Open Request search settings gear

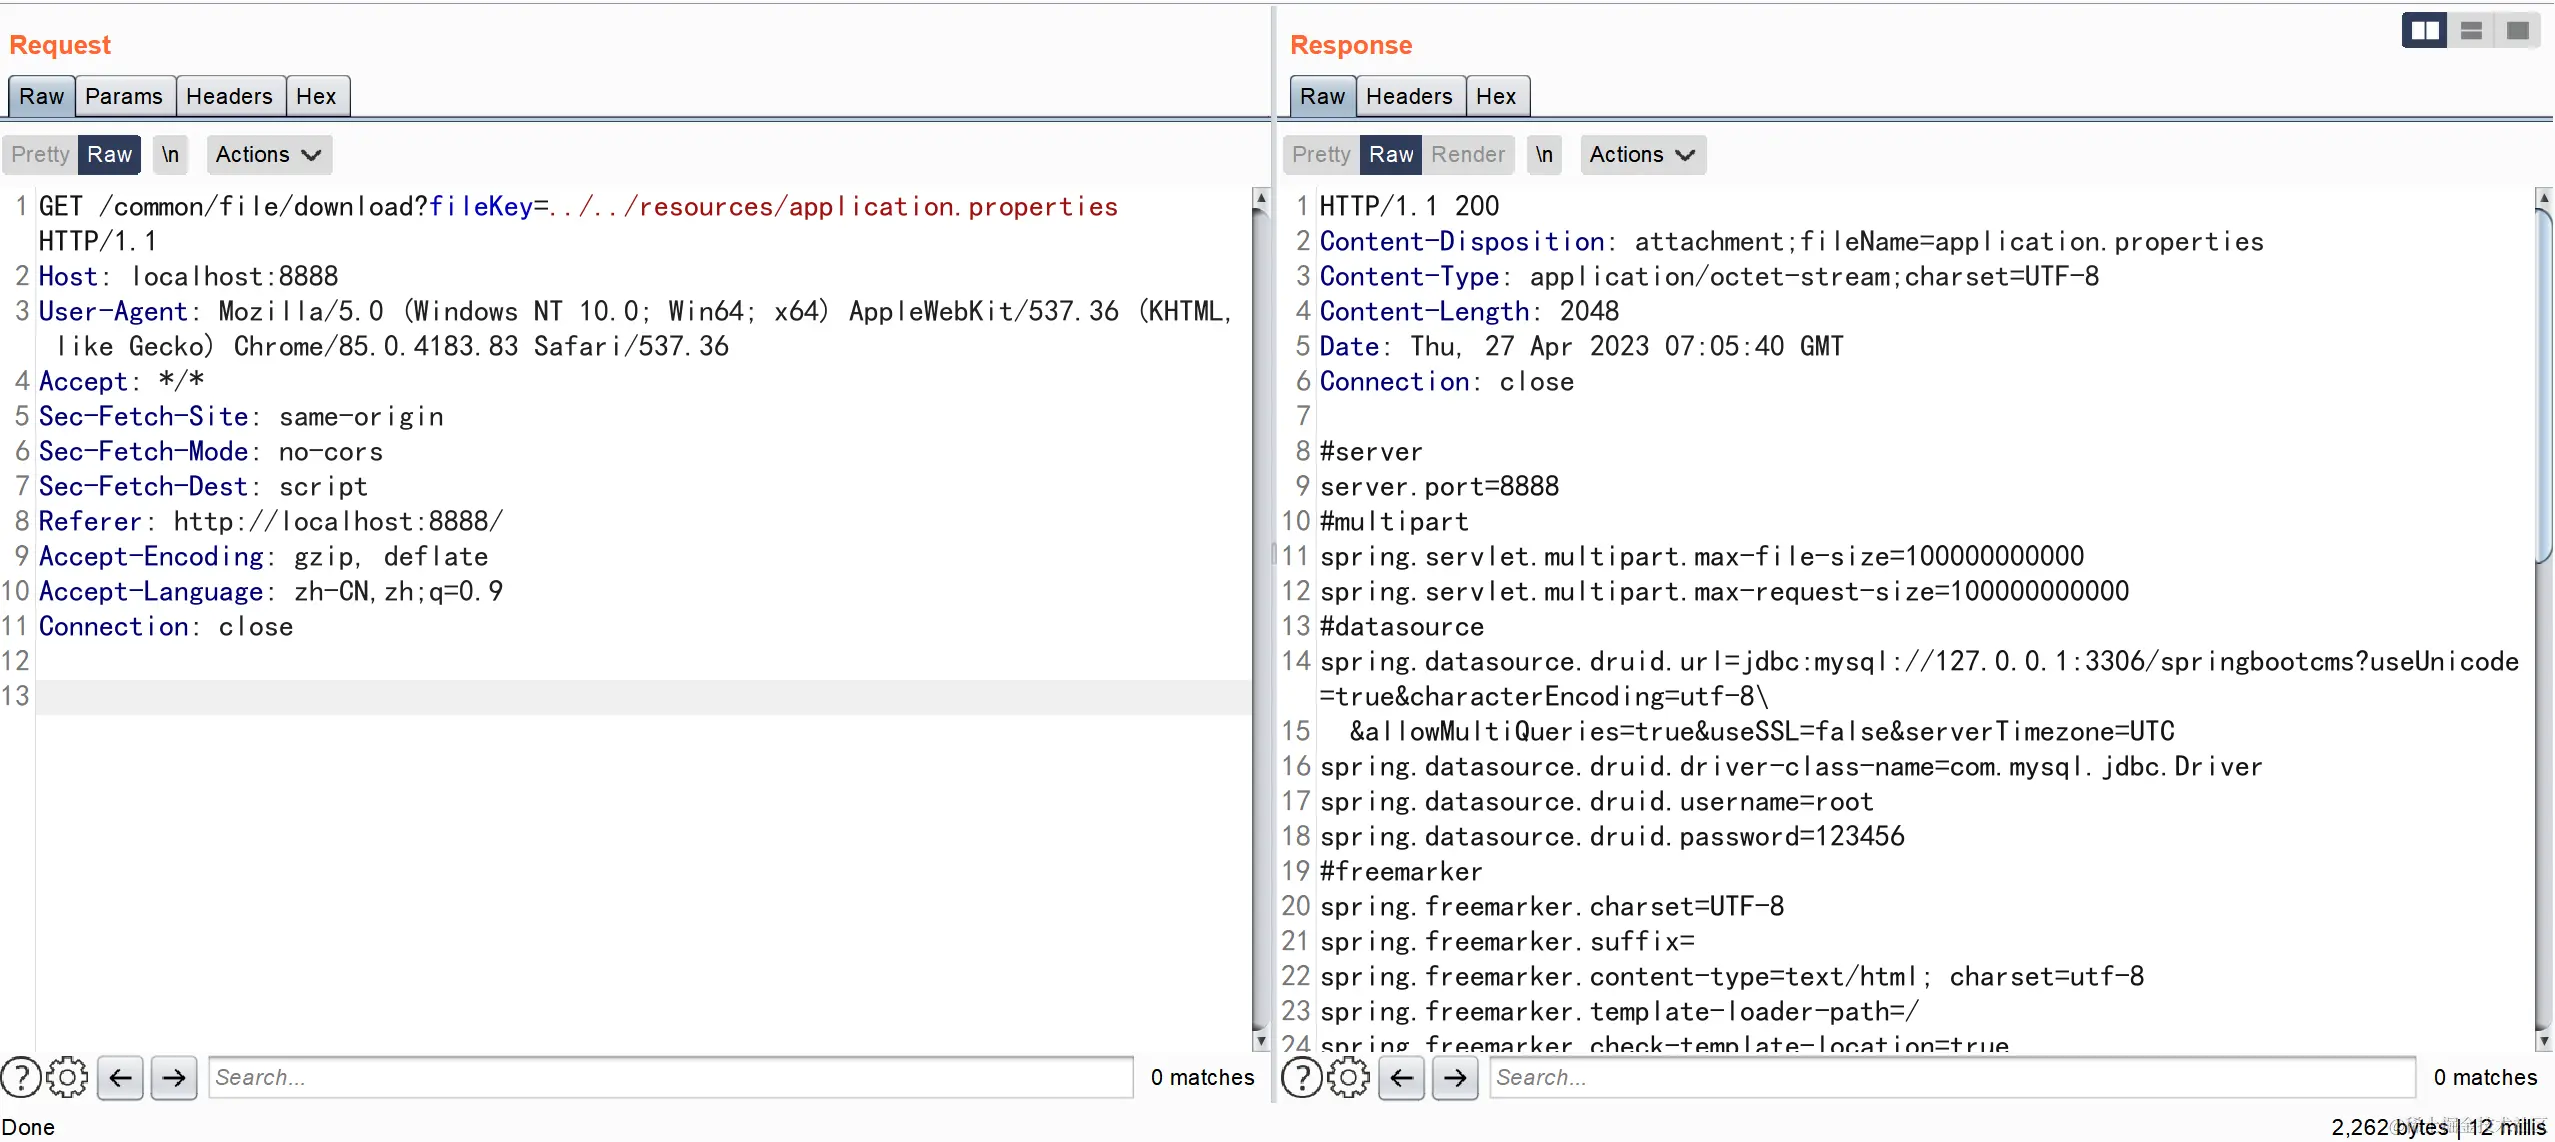pos(67,1077)
